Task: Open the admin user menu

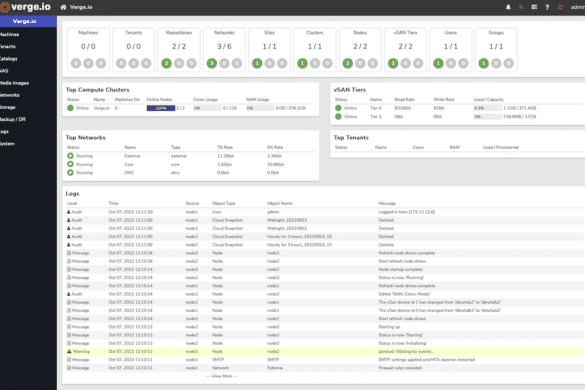Action: 578,7
